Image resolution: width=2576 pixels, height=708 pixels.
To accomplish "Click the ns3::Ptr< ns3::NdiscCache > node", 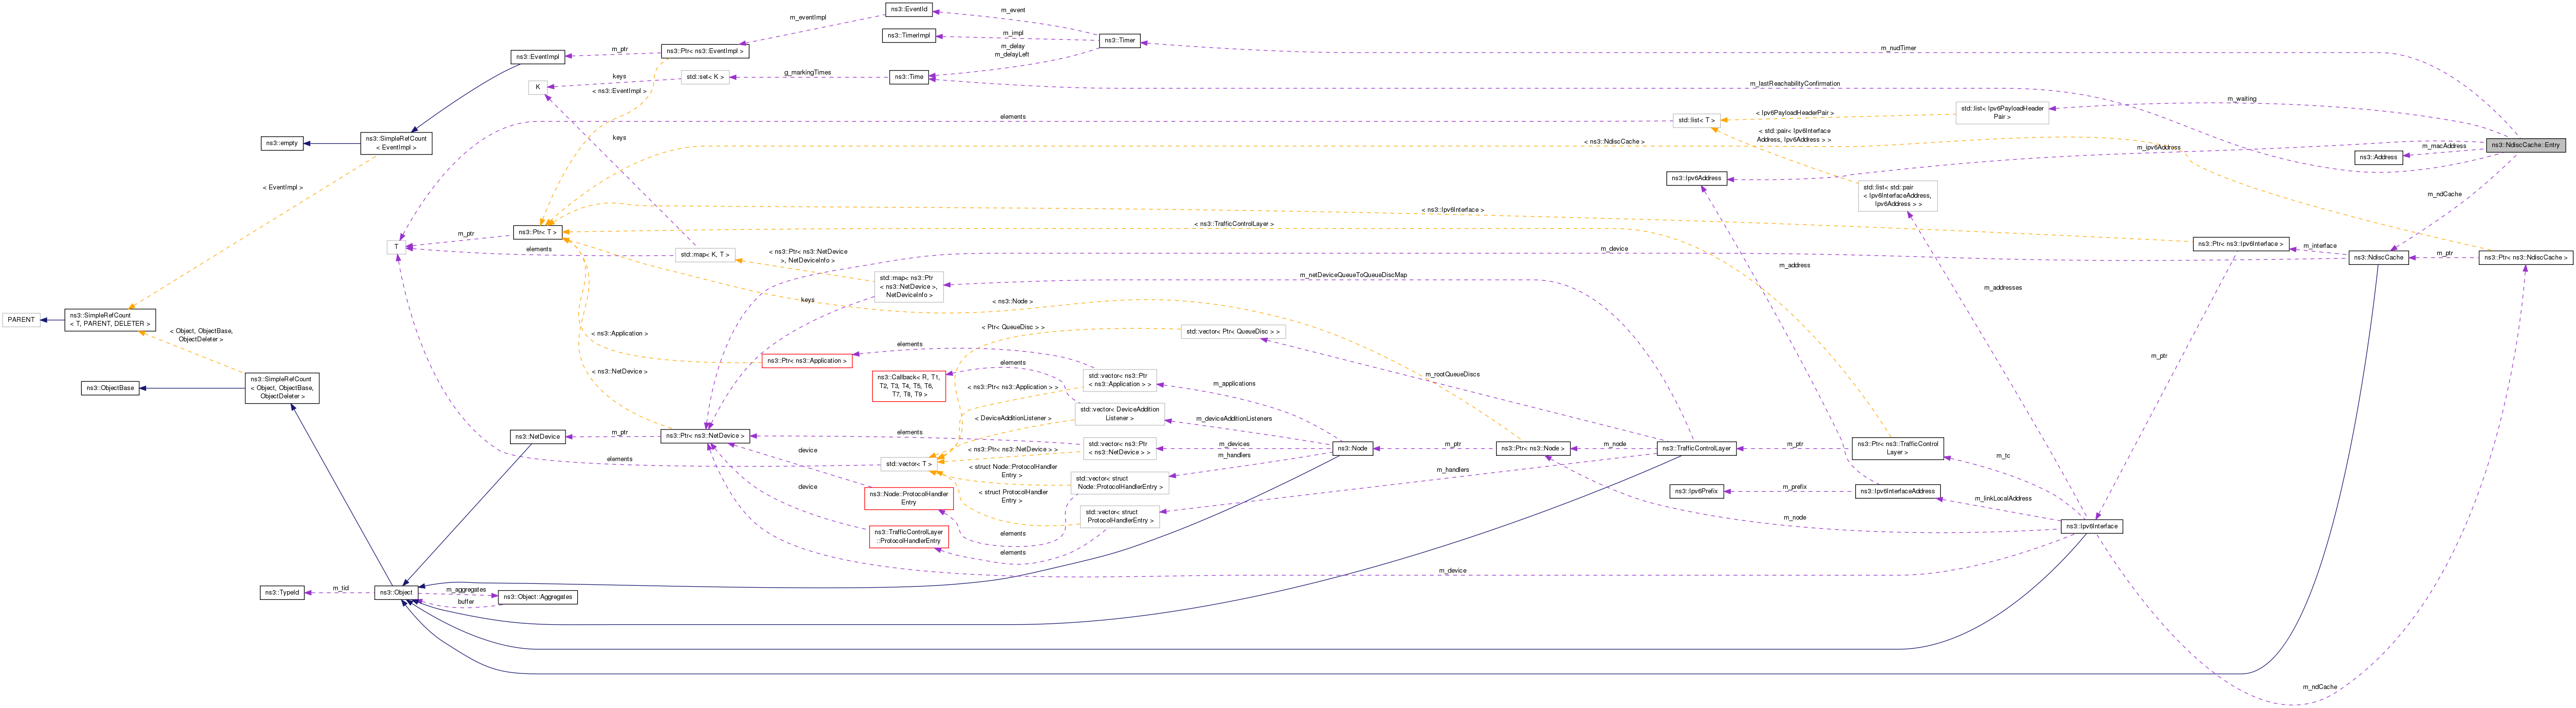I will click(x=2526, y=257).
